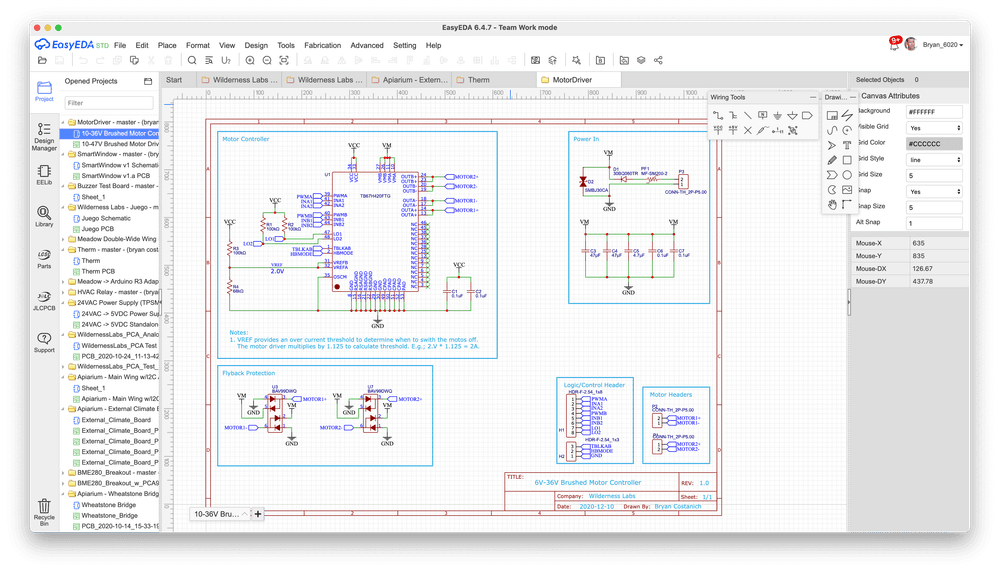Click the JLCPCB sidebar icon
1000x572 pixels.
44,299
